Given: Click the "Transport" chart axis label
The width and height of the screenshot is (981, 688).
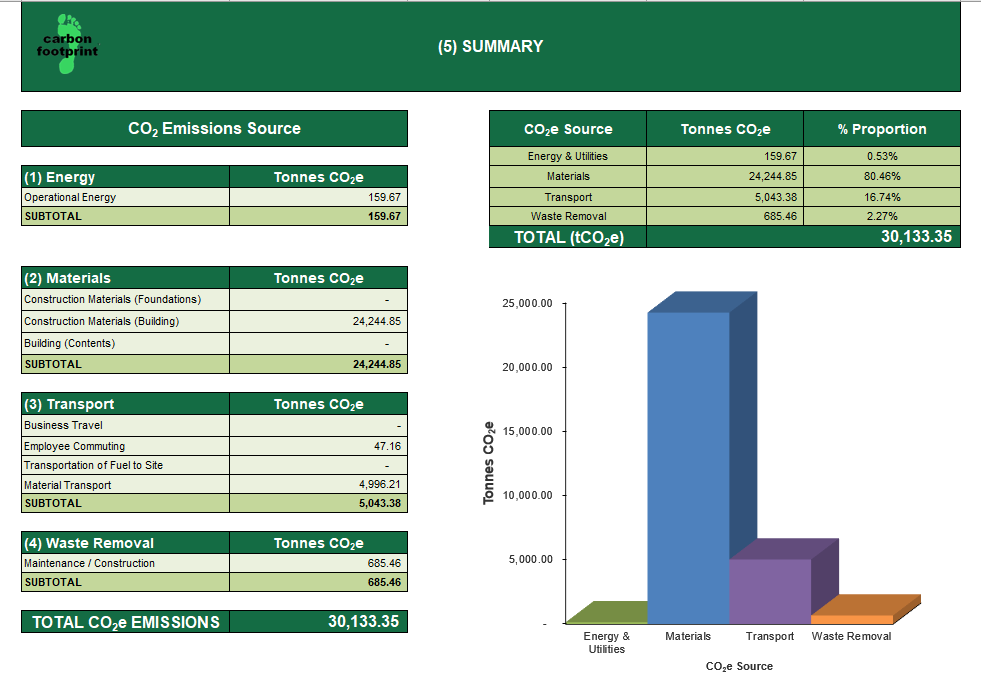Looking at the screenshot, I should pos(770,636).
